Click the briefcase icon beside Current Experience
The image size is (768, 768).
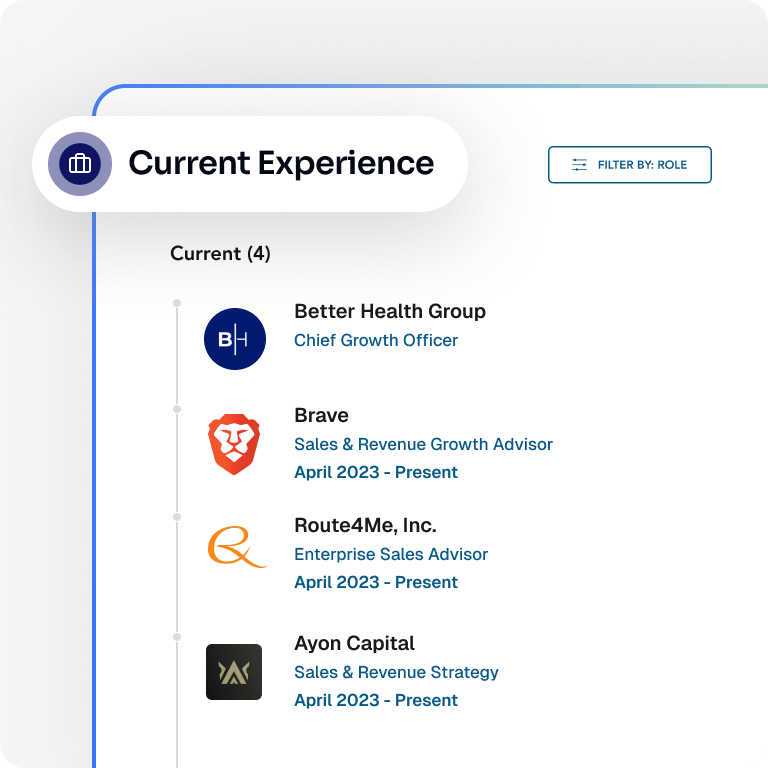click(x=80, y=163)
